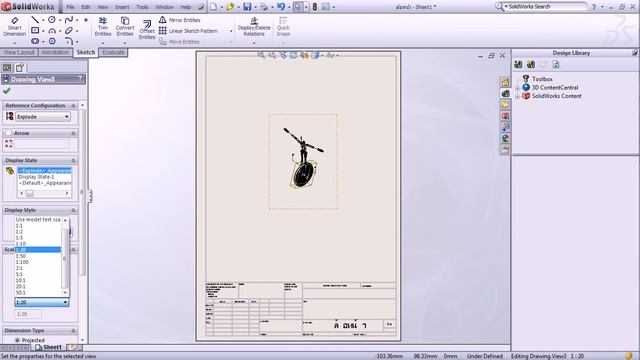
Task: Select Toolbox in Design Library
Action: click(542, 79)
